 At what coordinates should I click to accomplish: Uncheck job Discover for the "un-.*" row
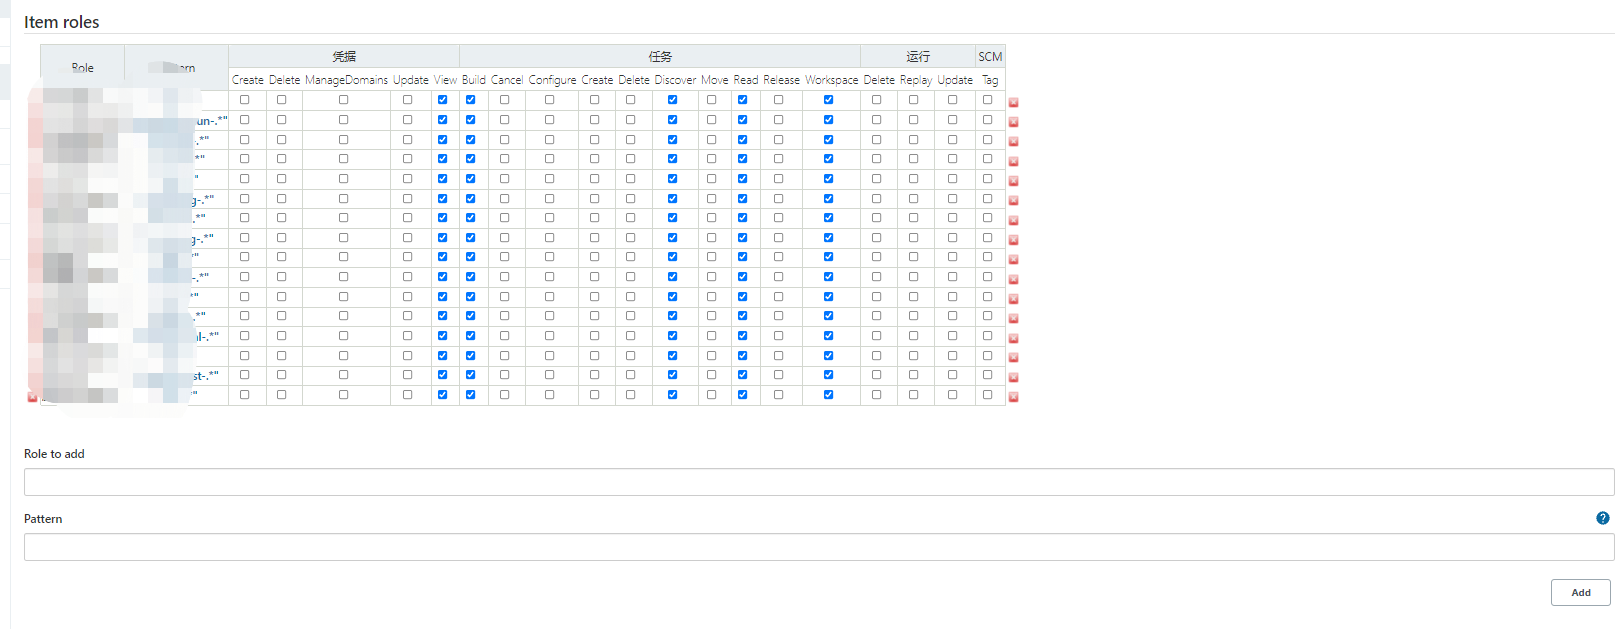[672, 120]
